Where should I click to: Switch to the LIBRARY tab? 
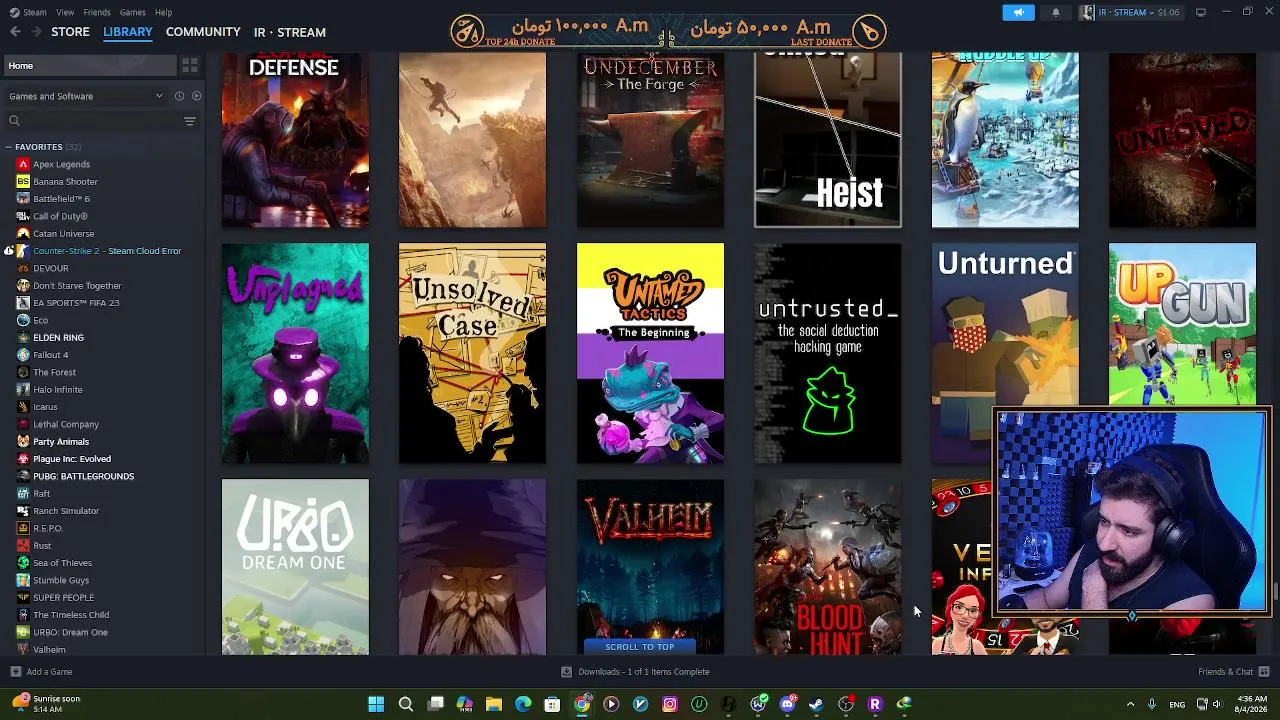[x=128, y=32]
